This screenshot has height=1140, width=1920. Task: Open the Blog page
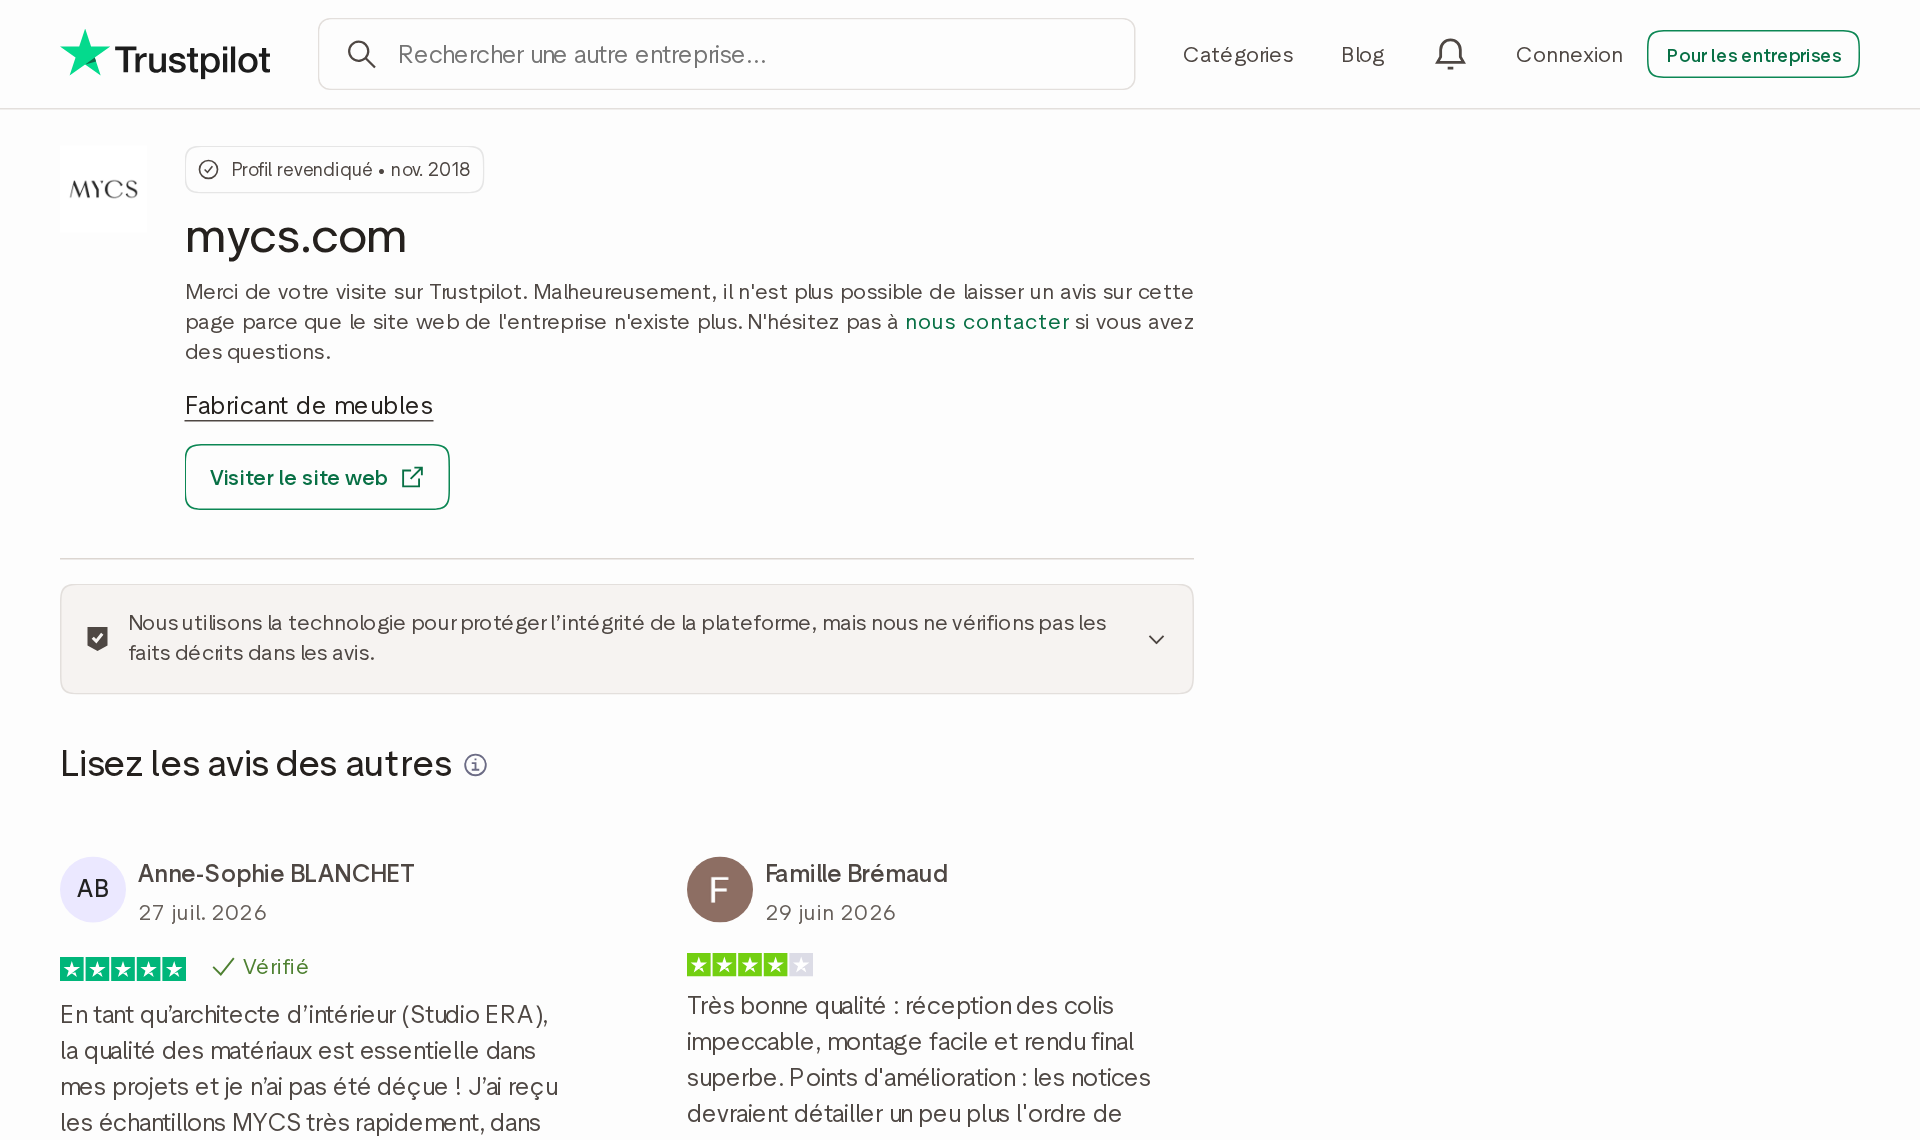[1362, 54]
